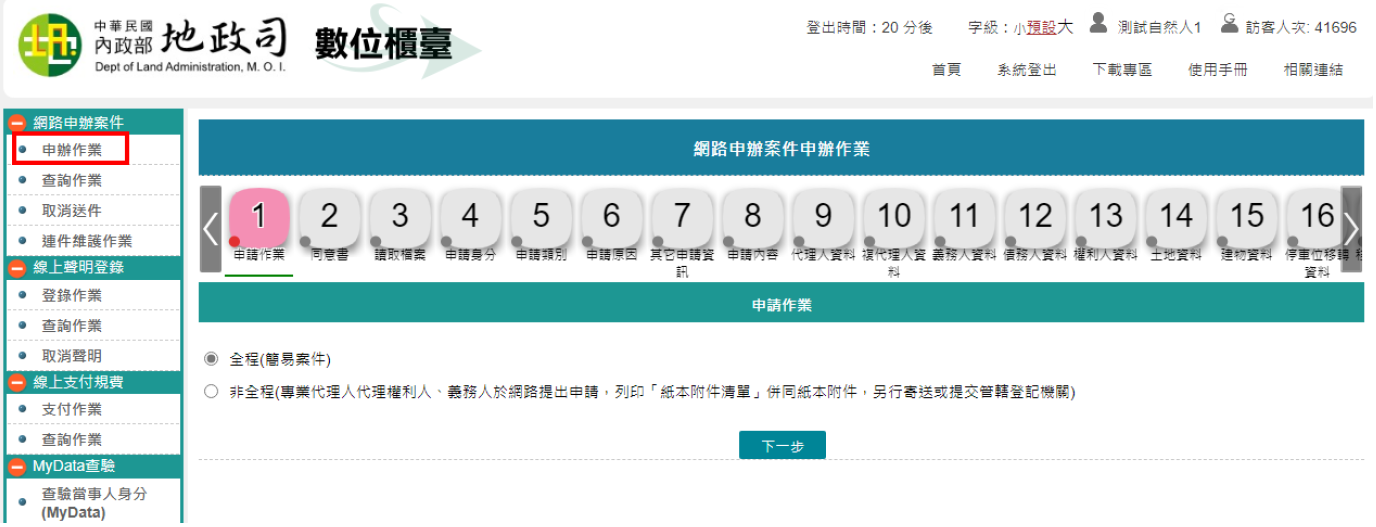Screen dimensions: 1376x527
Task: Set font size to 預設
Action: [x=1041, y=28]
